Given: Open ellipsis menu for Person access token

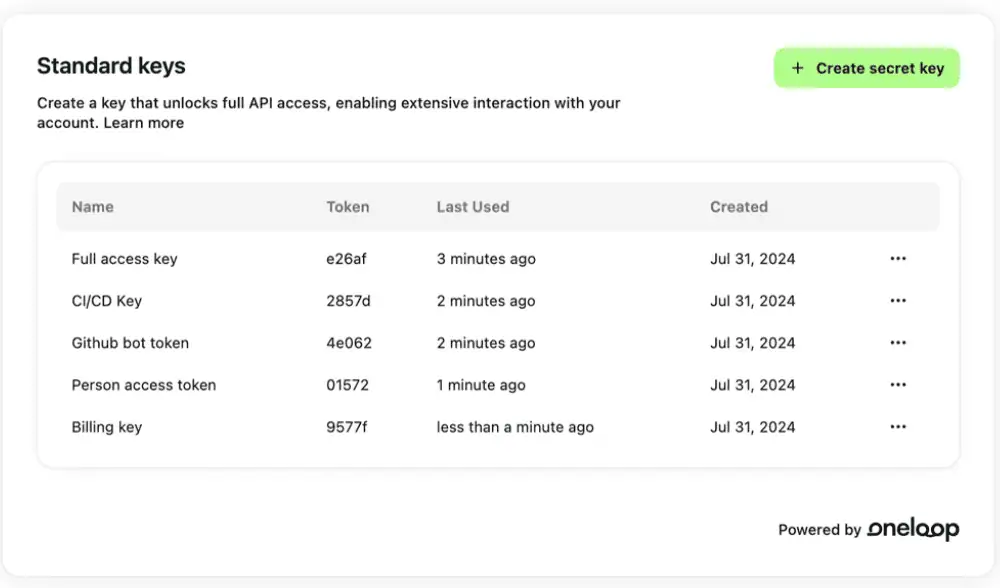Looking at the screenshot, I should coord(897,385).
